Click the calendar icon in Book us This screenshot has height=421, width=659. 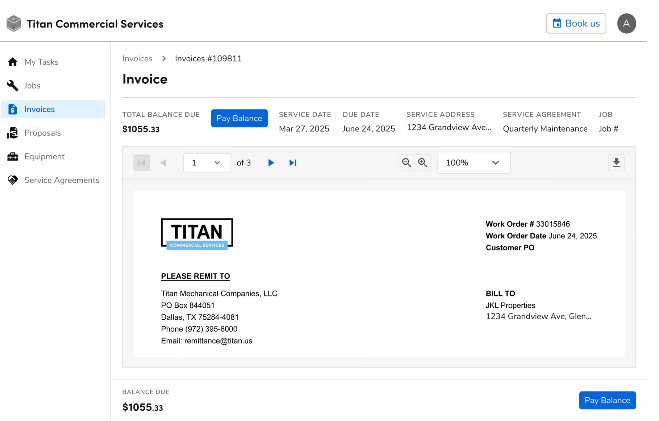pyautogui.click(x=557, y=24)
